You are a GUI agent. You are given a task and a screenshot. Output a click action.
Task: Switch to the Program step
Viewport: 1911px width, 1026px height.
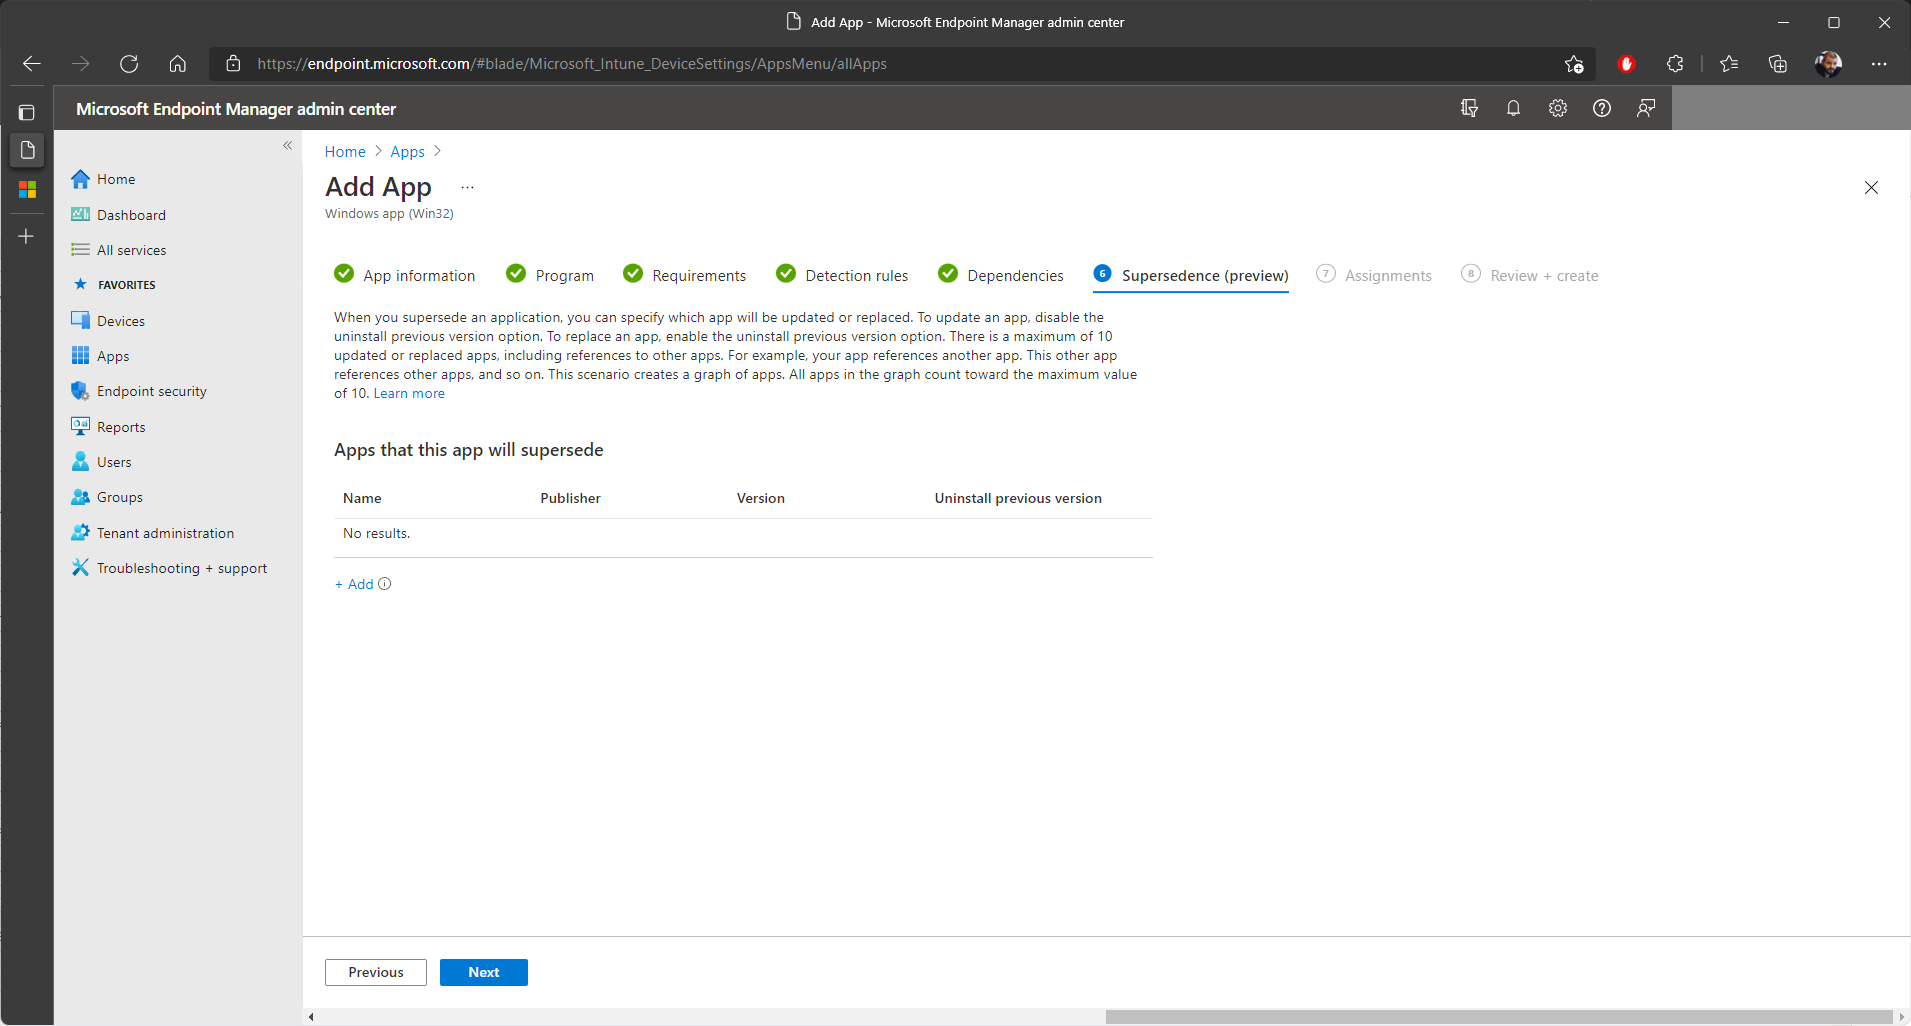pyautogui.click(x=550, y=275)
